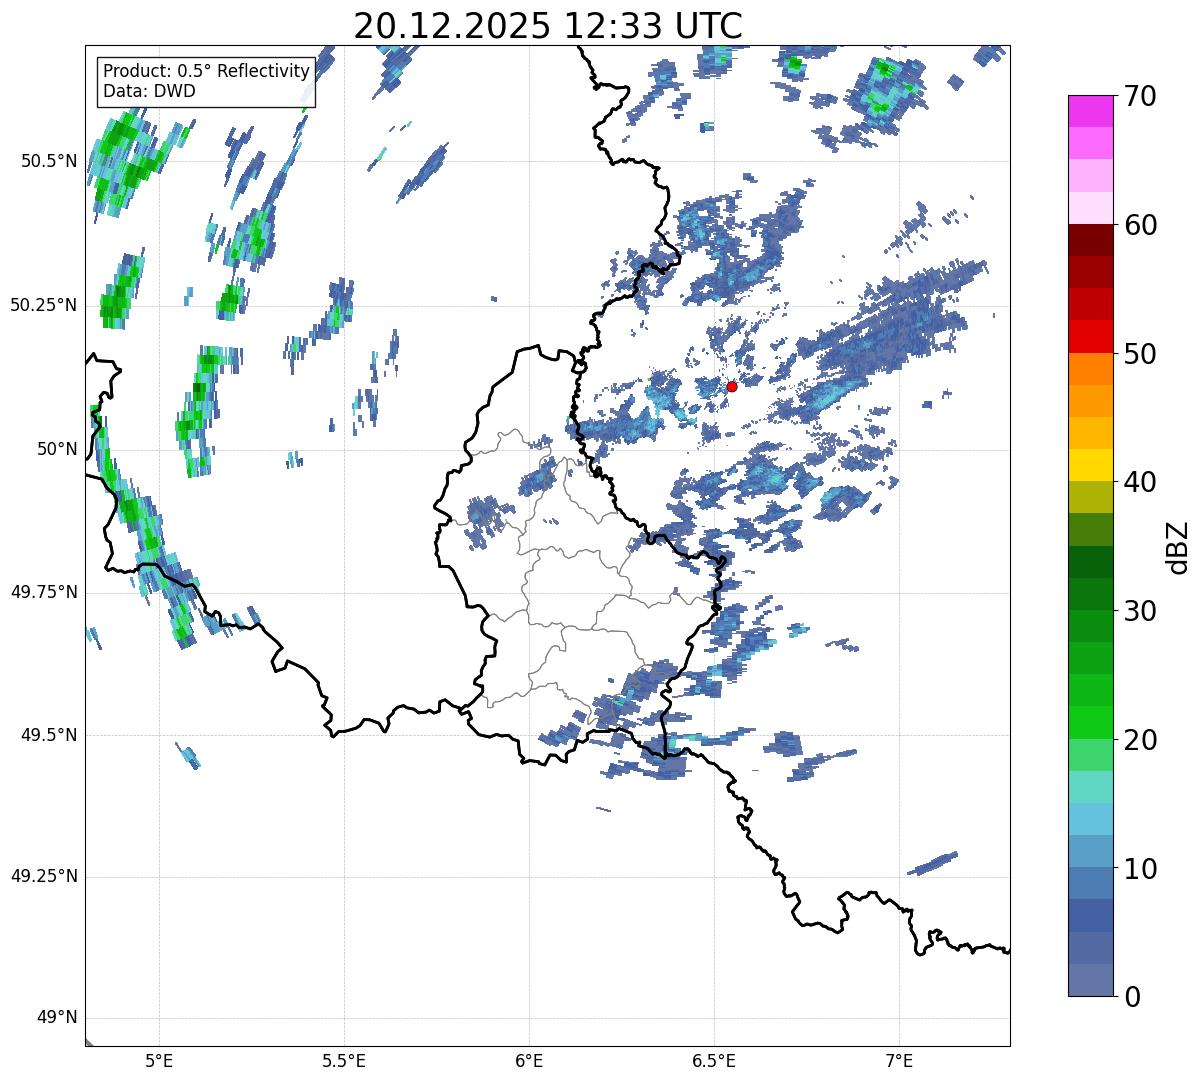Pick the light cyan swatch near 15
This screenshot has width=1202, height=1081.
[x=1090, y=787]
